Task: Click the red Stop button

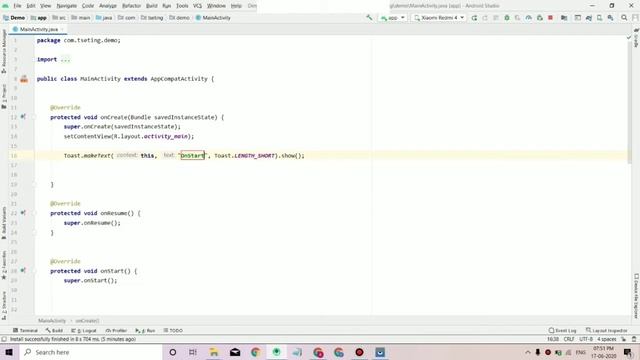Action: pyautogui.click(x=550, y=18)
